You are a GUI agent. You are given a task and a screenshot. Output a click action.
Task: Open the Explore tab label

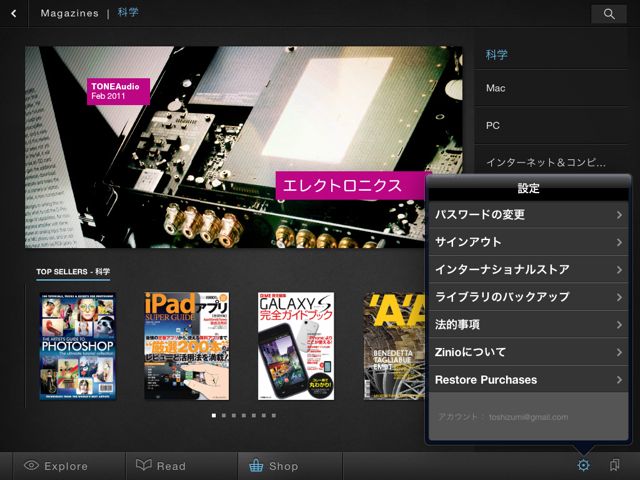(x=66, y=466)
